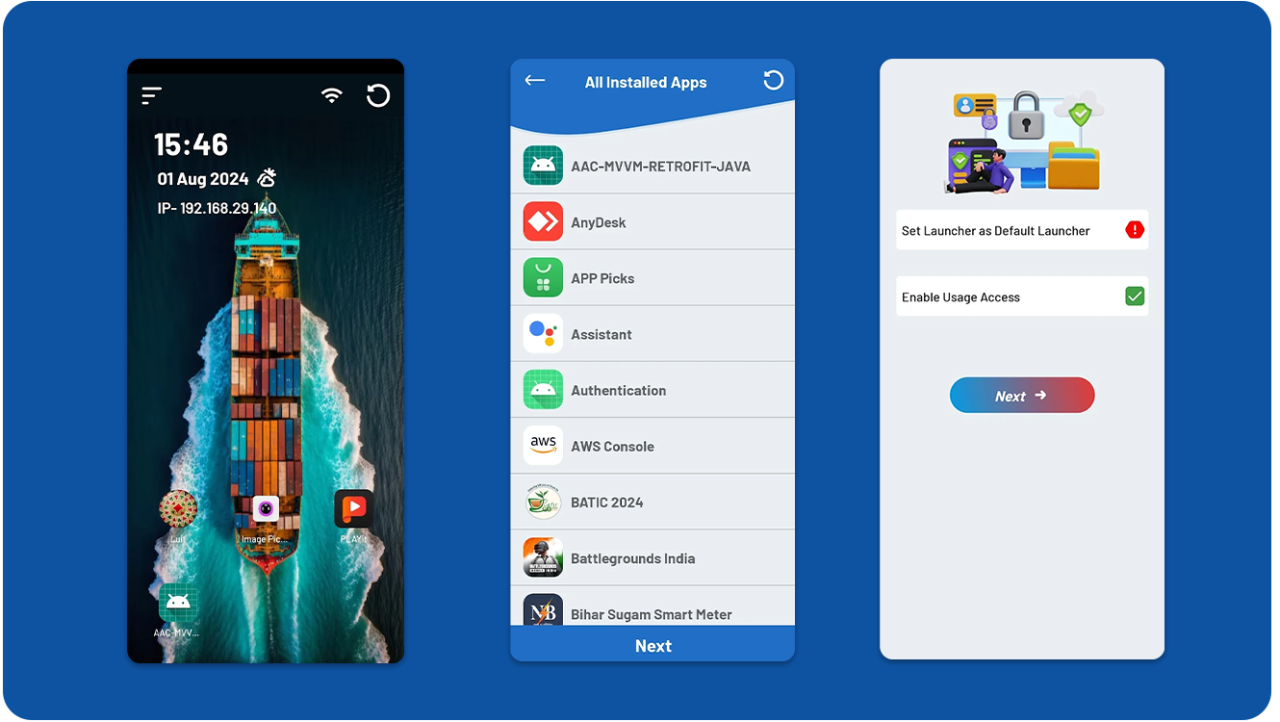1280x722 pixels.
Task: Tap the Next arrow button on the permissions screen
Action: tap(1021, 395)
